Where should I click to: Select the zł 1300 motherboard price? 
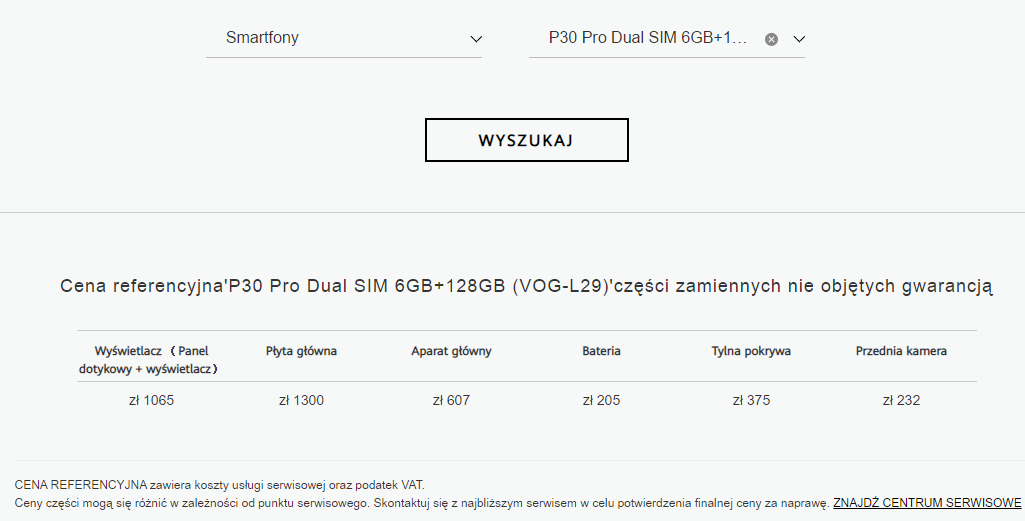point(301,400)
